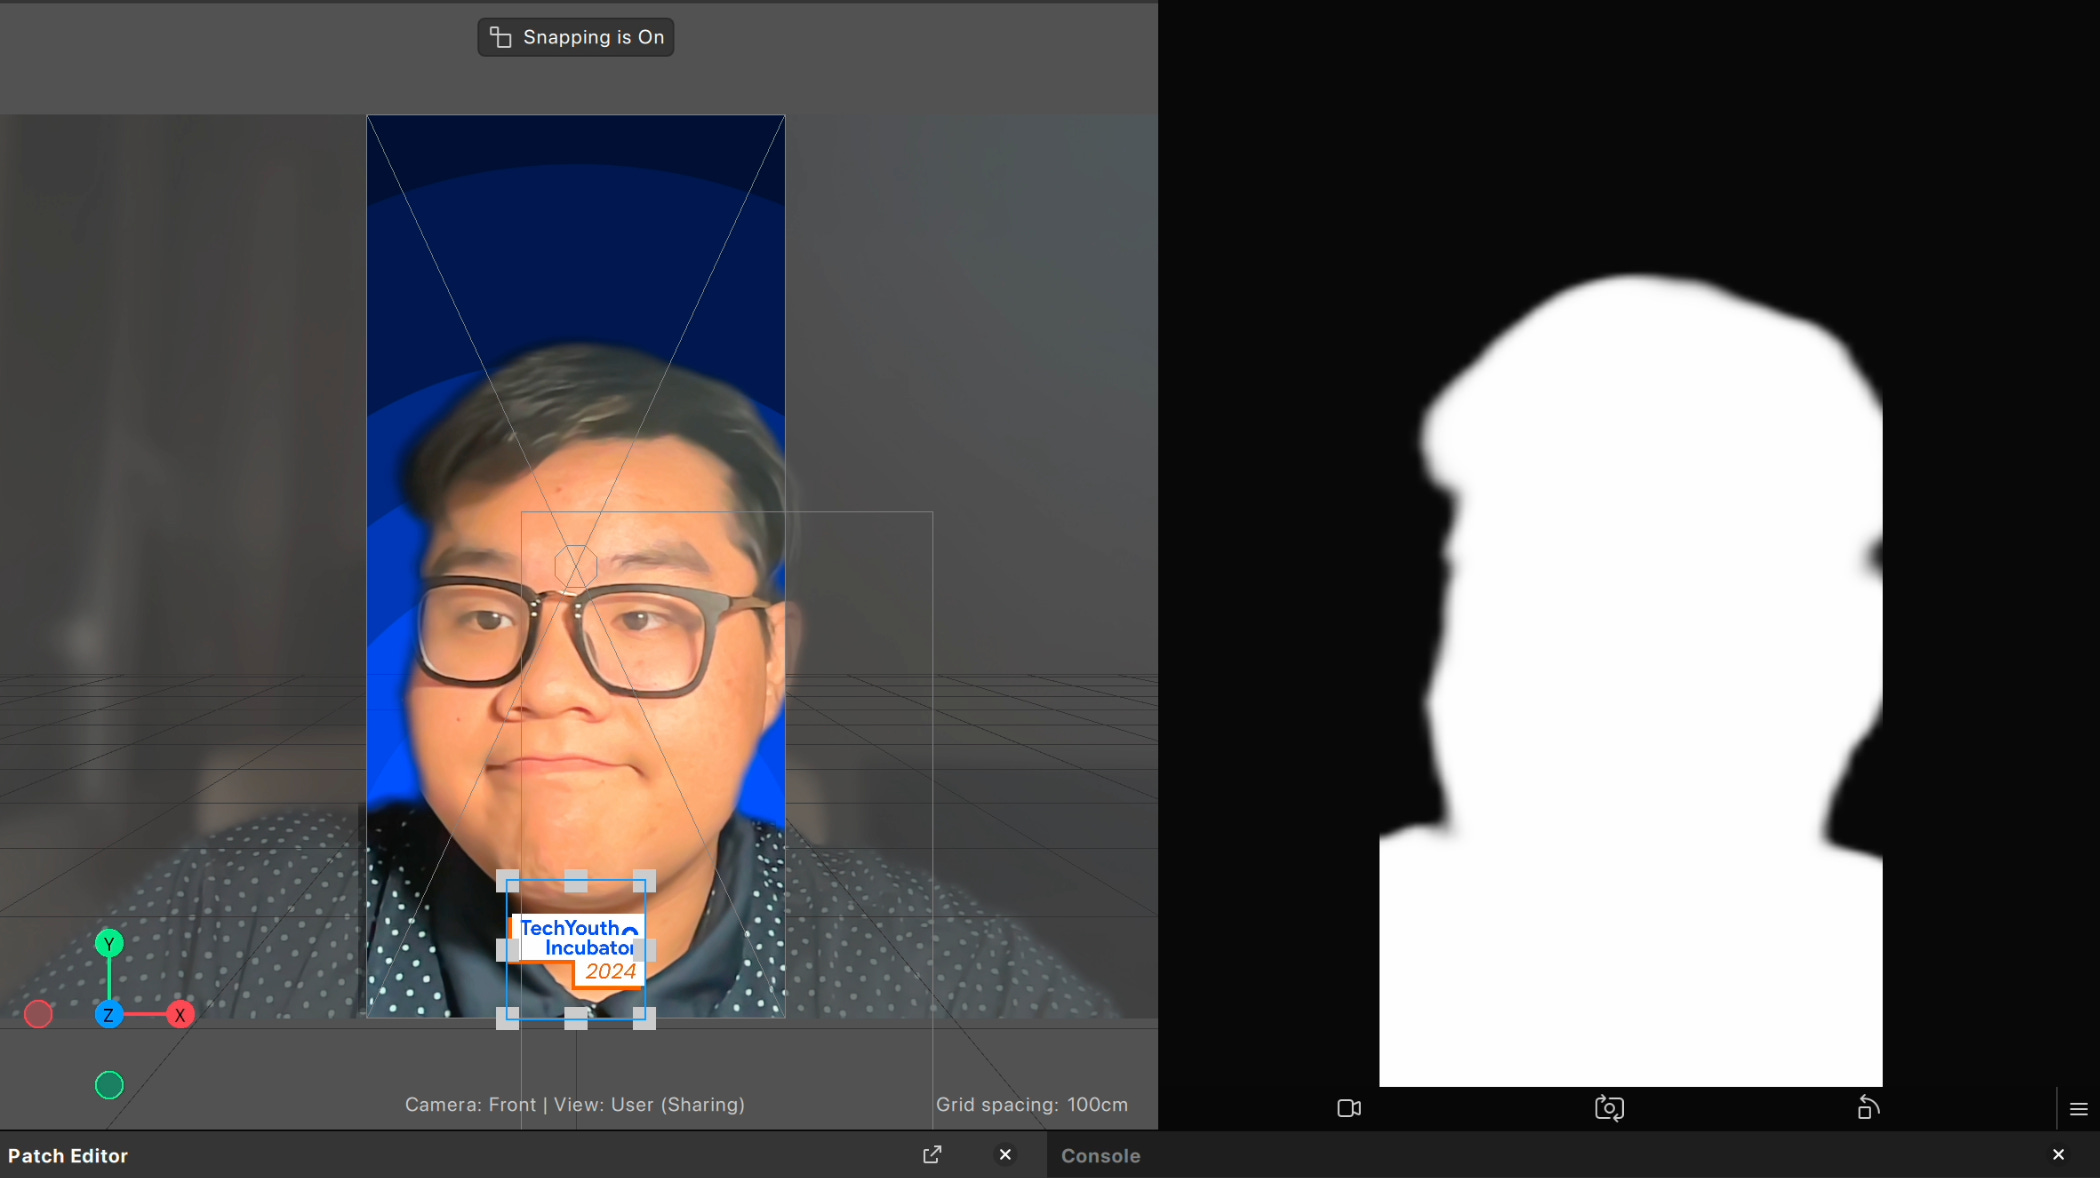Screen dimensions: 2100x1178
Task: Click the rotate device icon in the simulator
Action: (x=1868, y=1107)
